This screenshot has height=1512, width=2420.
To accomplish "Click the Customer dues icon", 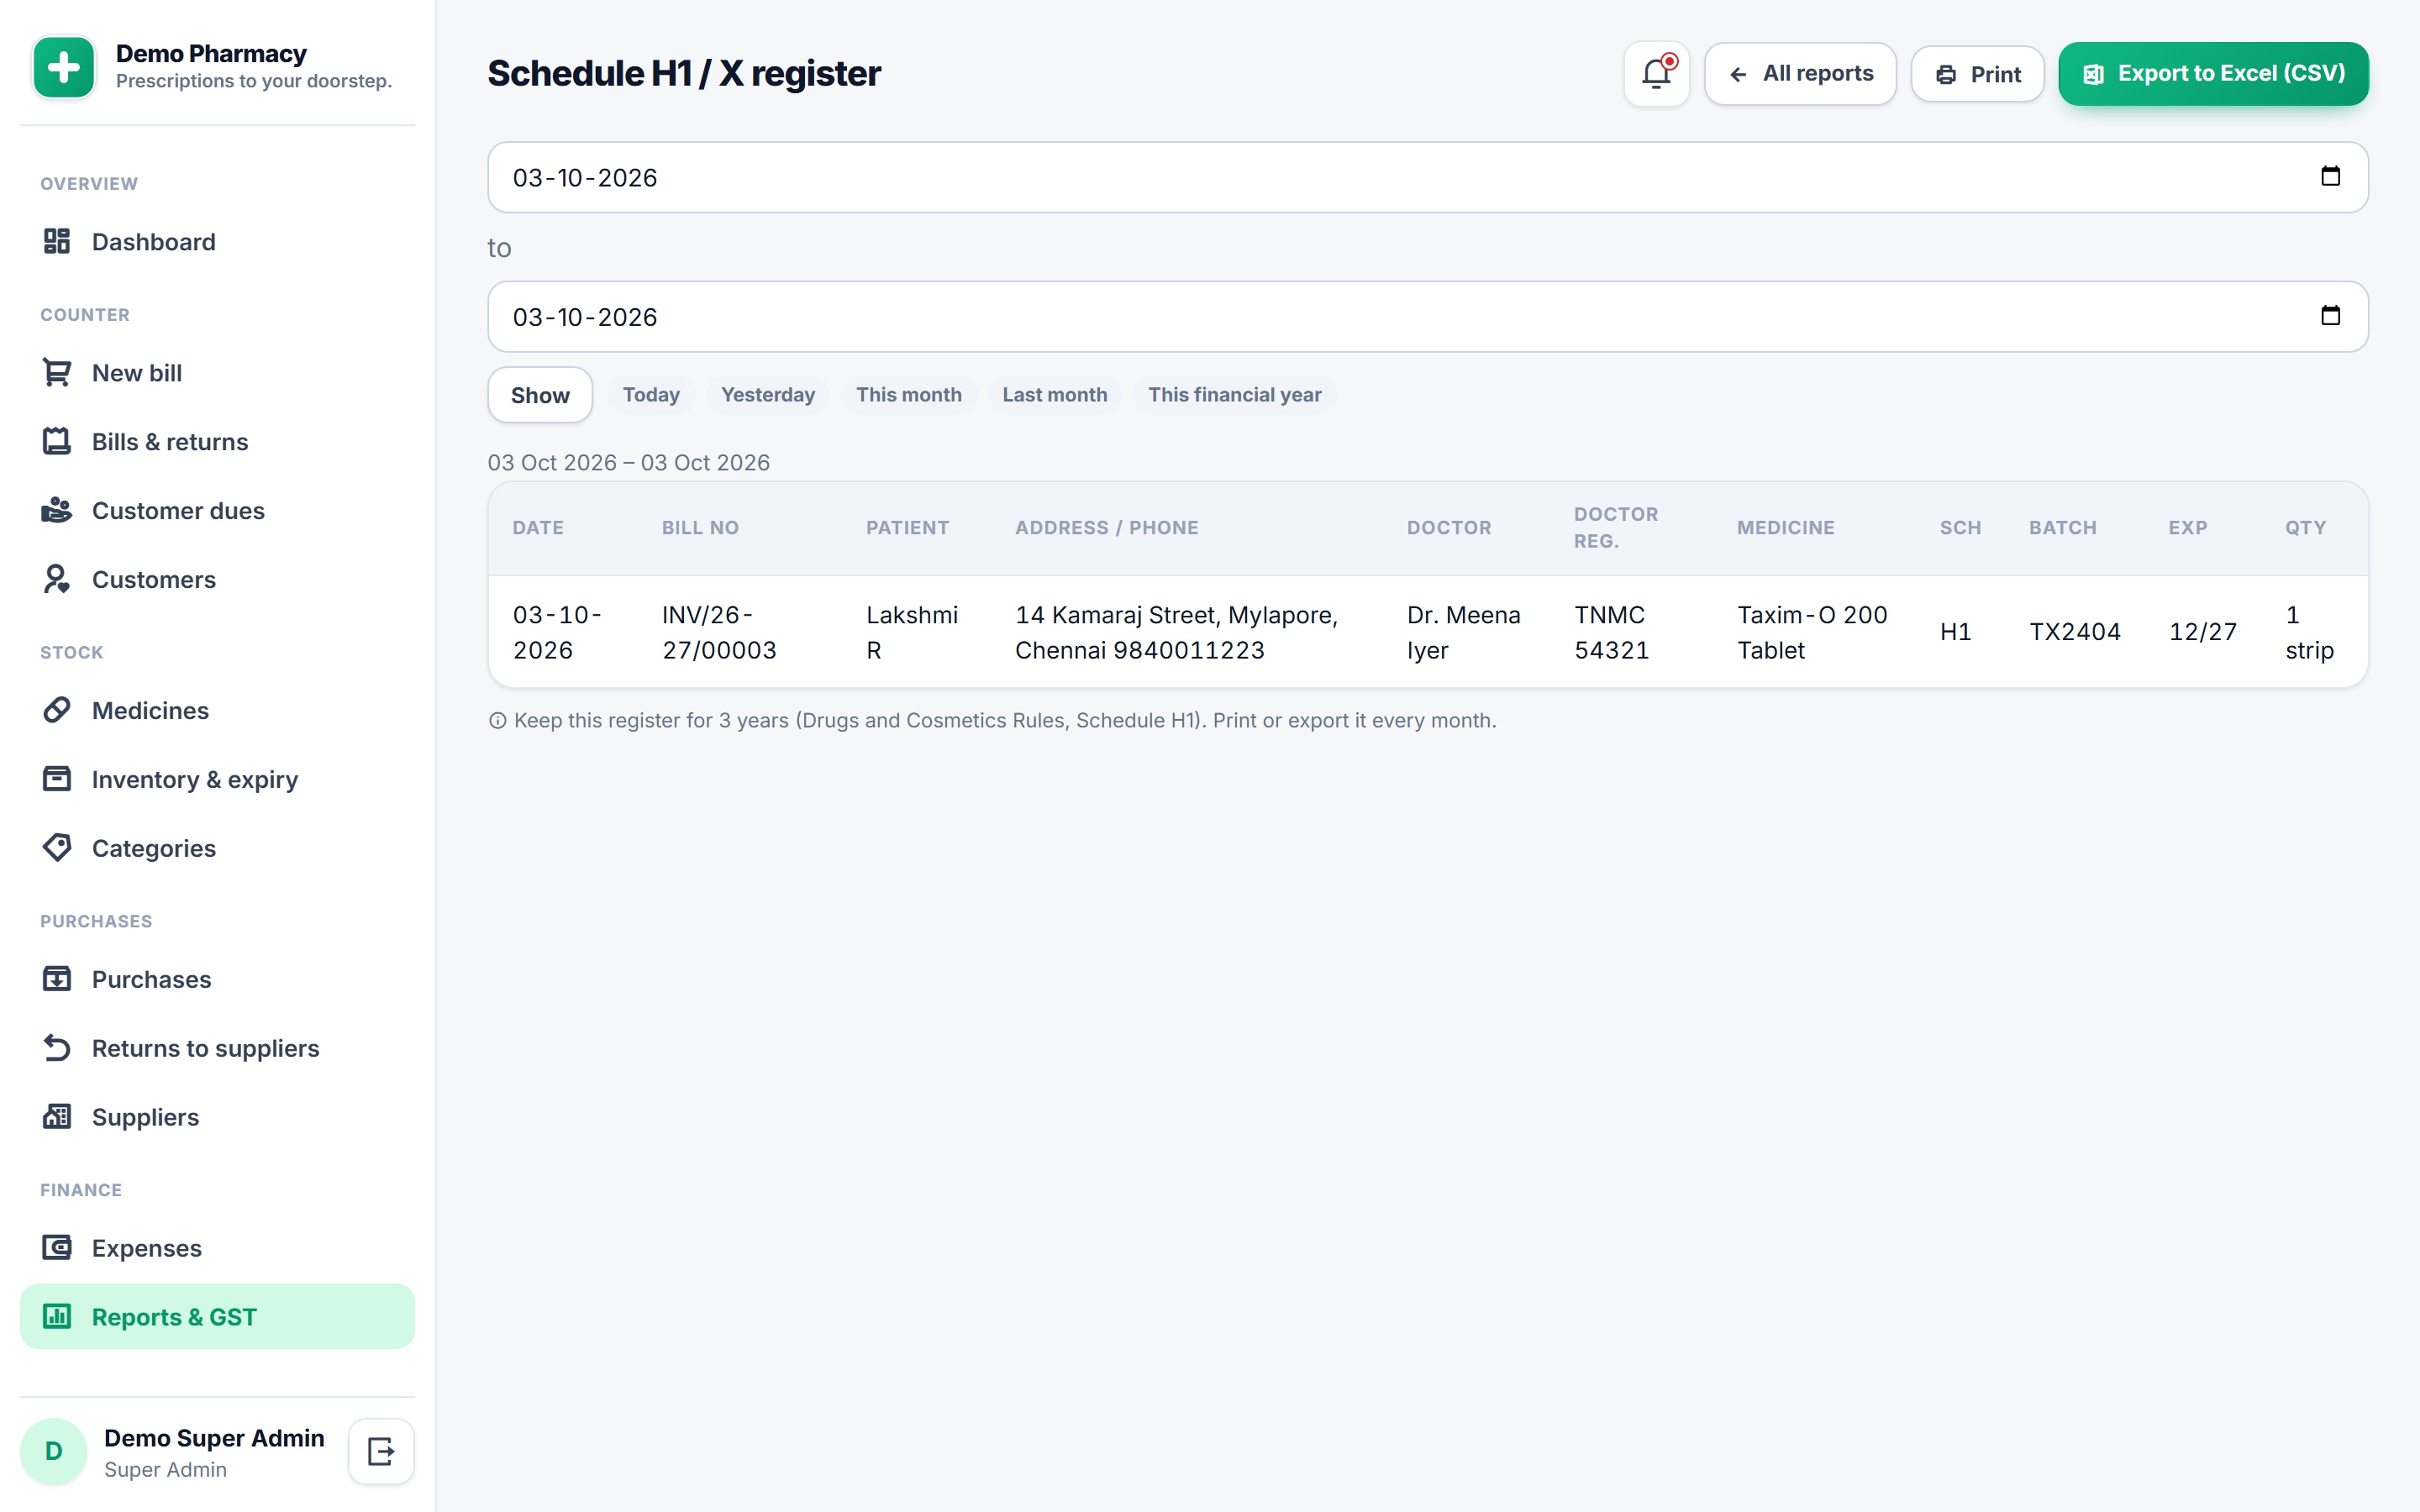I will coord(57,510).
